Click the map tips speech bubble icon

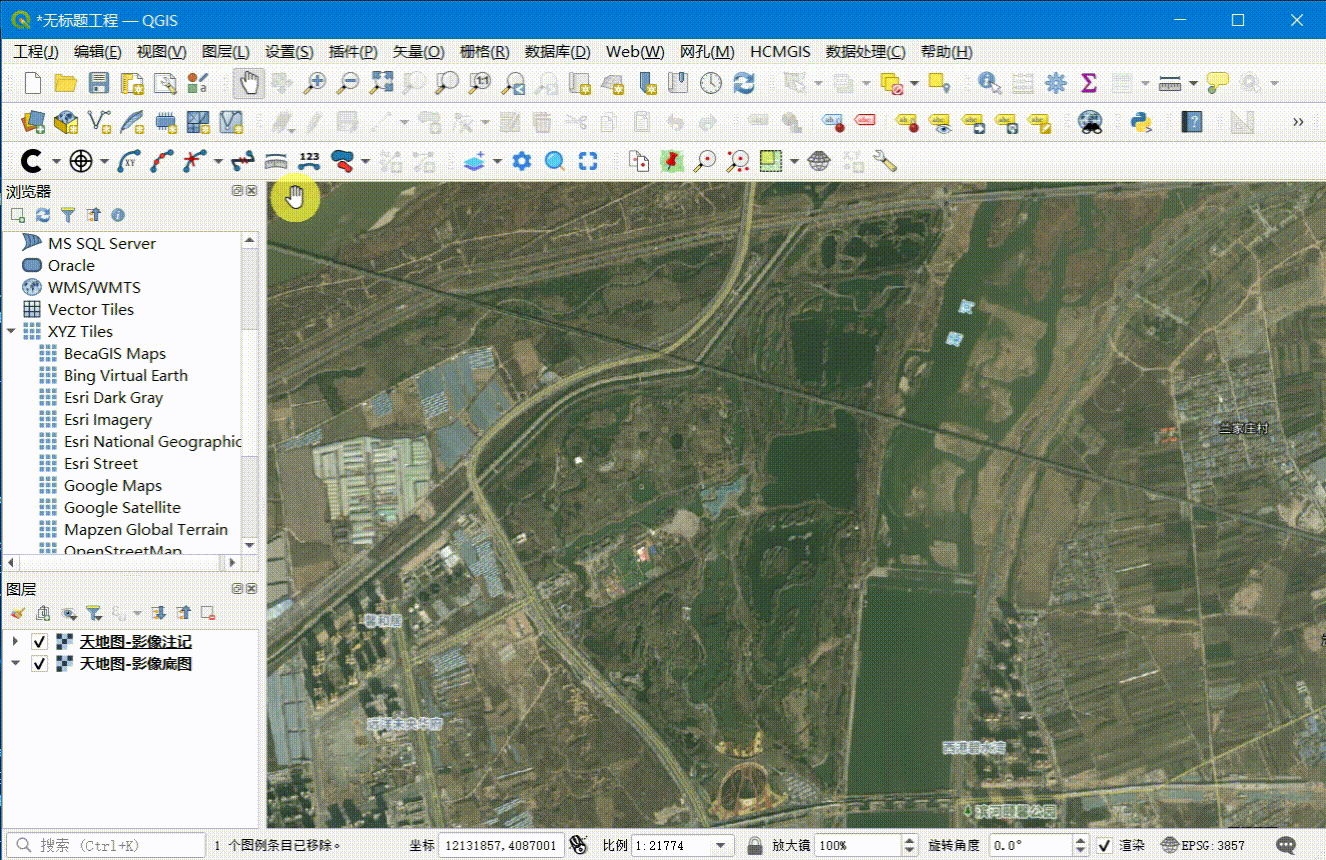click(1217, 83)
